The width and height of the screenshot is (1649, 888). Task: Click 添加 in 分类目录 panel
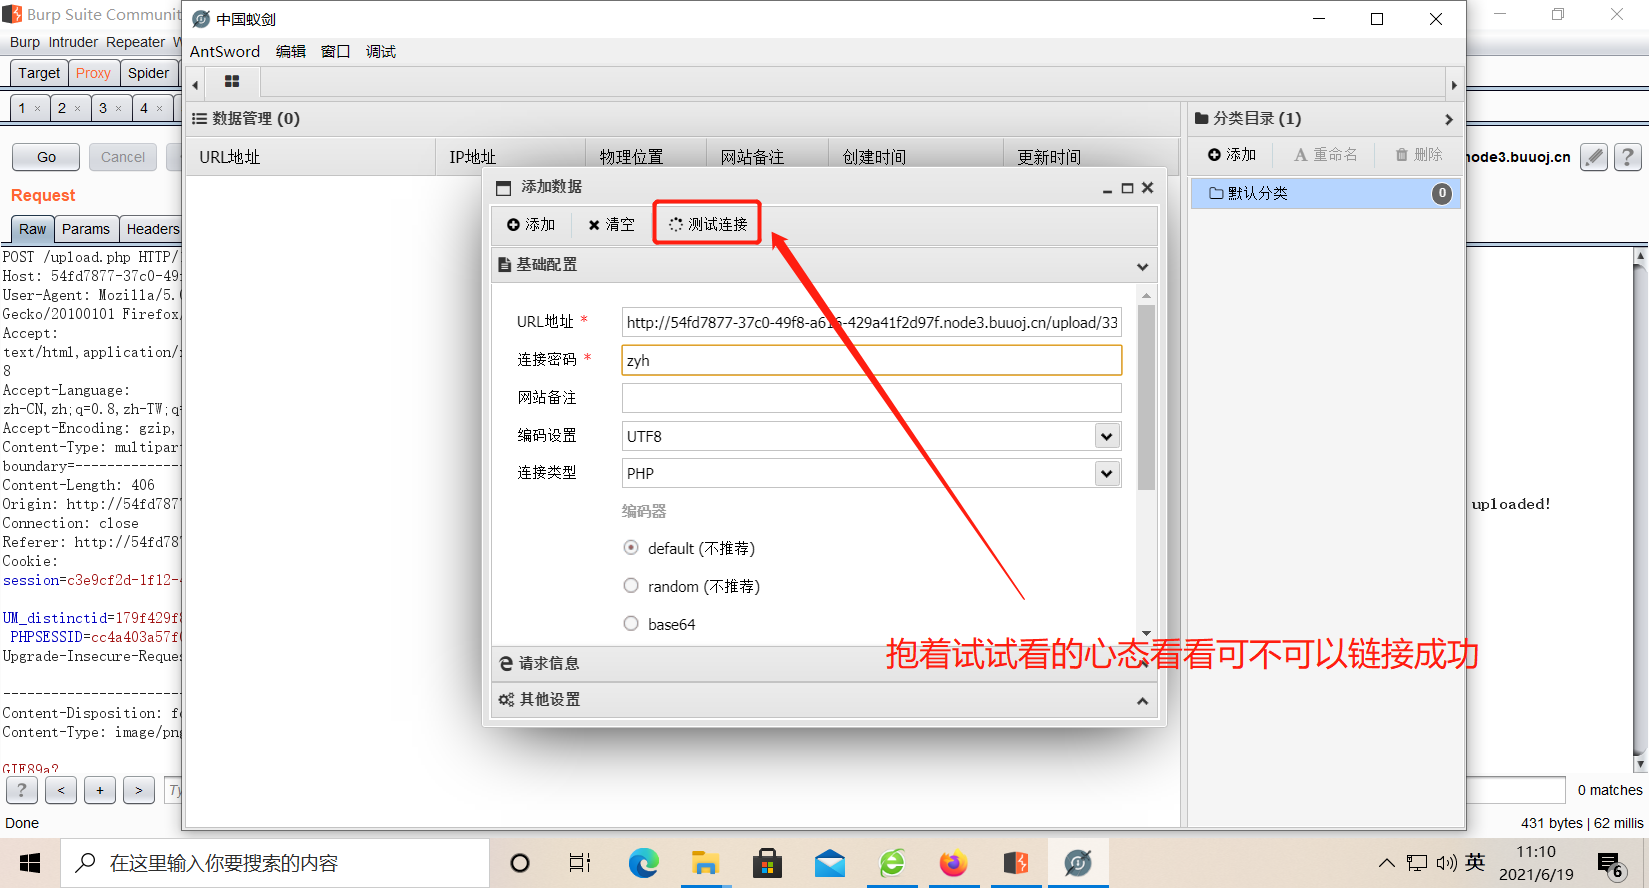pyautogui.click(x=1232, y=155)
